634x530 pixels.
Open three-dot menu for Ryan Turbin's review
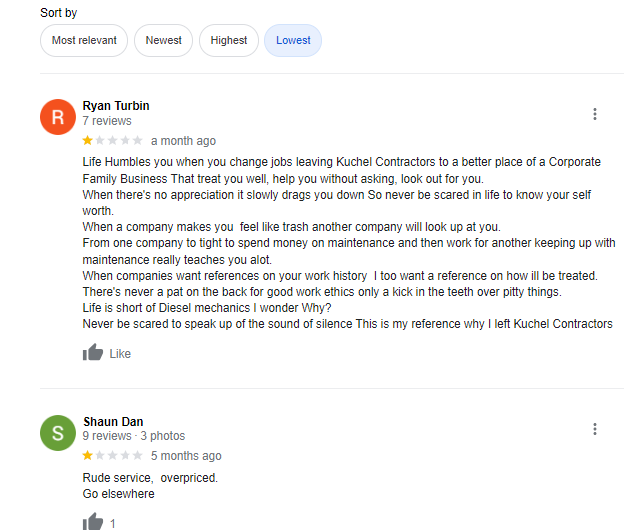pos(595,114)
